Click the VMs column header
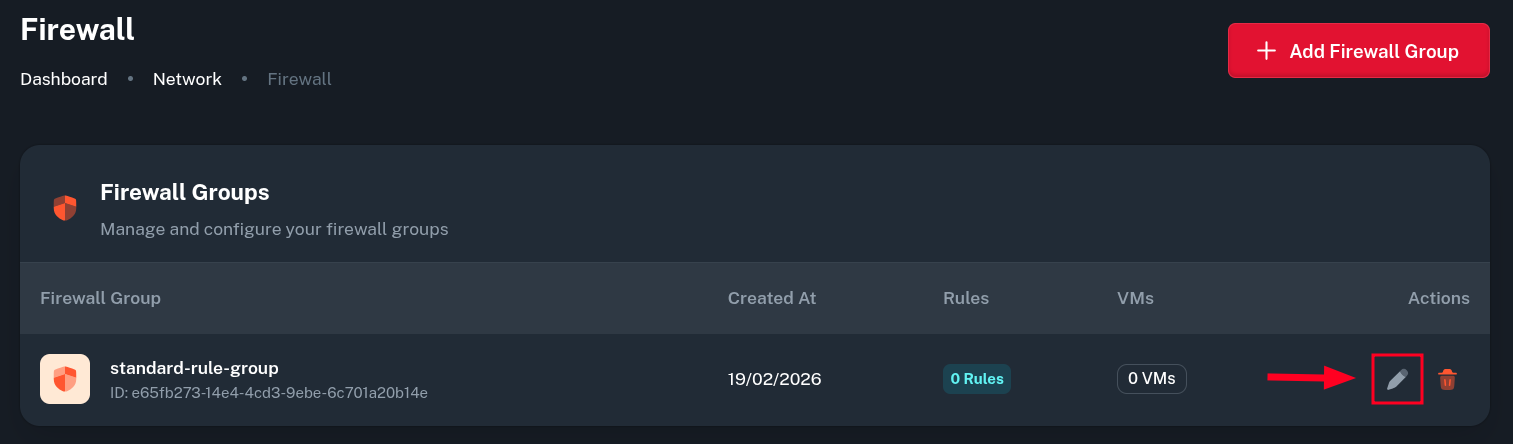This screenshot has width=1513, height=444. click(x=1135, y=298)
